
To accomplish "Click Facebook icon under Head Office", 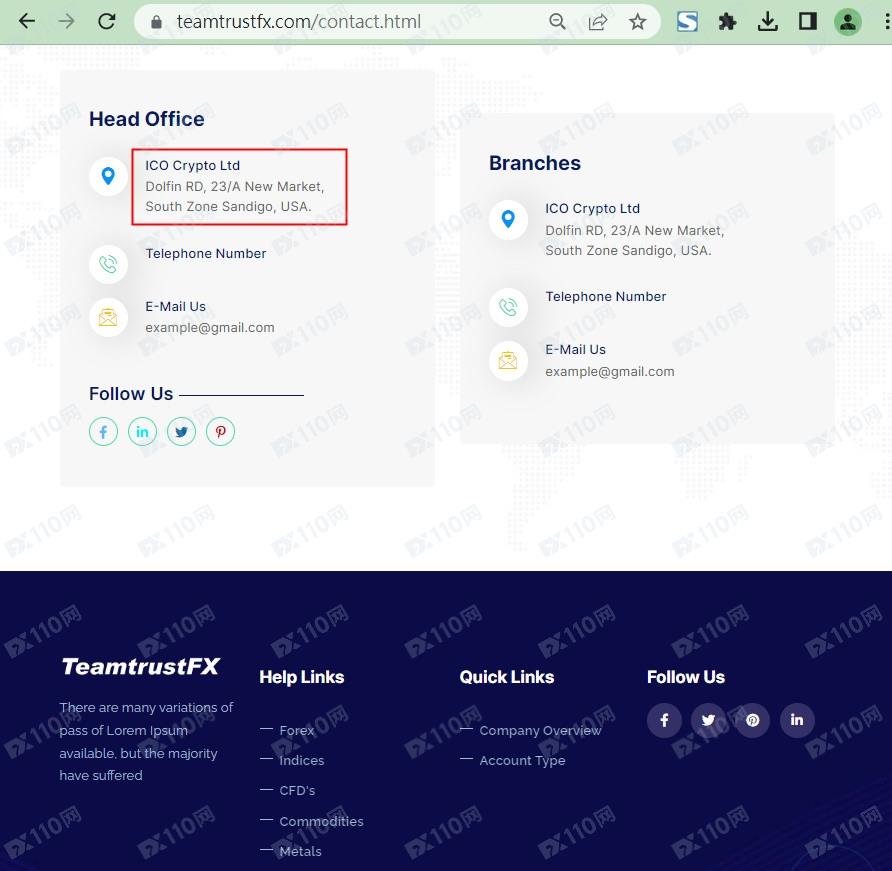I will (104, 432).
